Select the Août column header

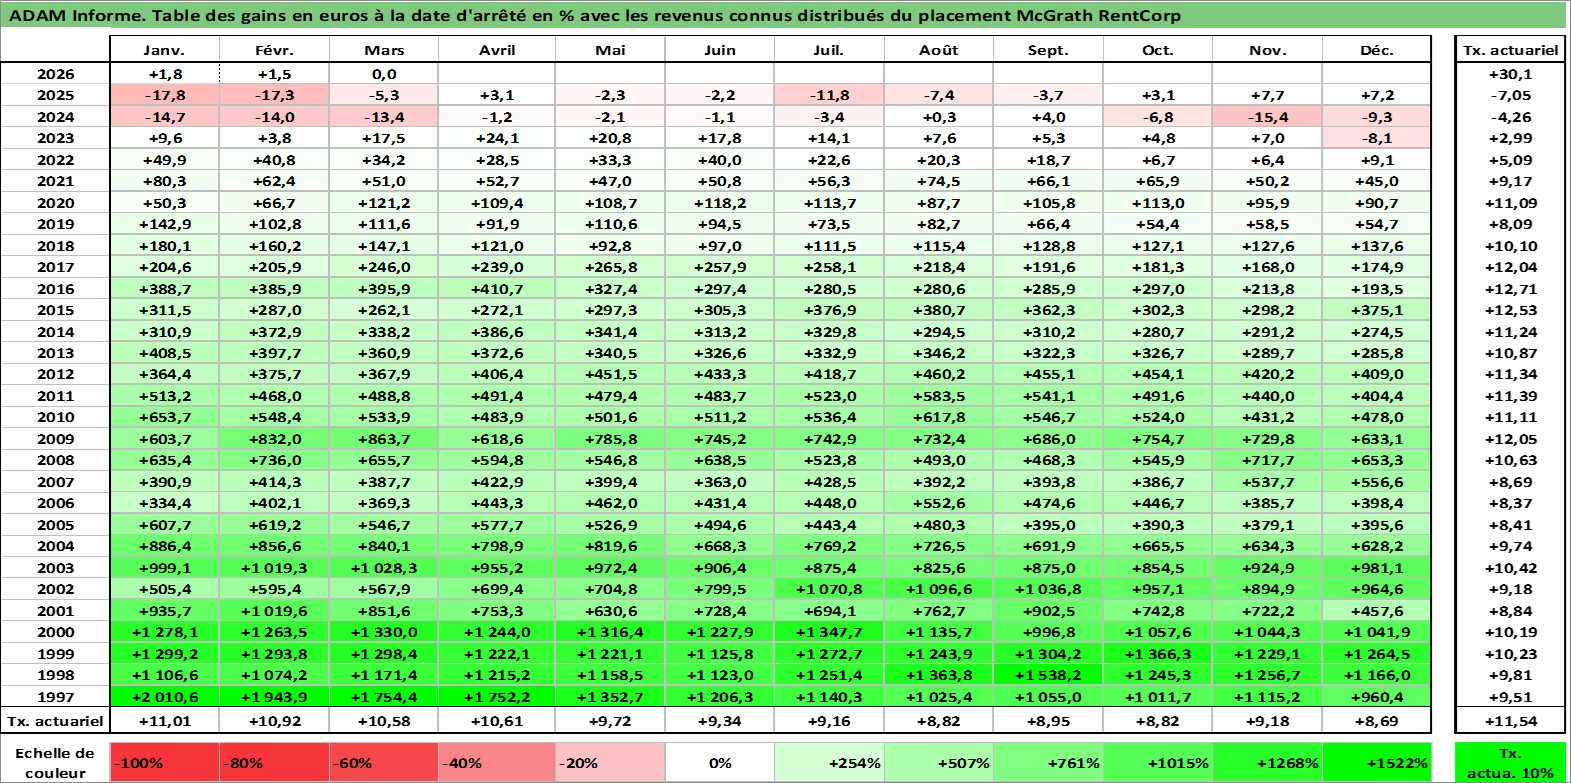pyautogui.click(x=939, y=50)
